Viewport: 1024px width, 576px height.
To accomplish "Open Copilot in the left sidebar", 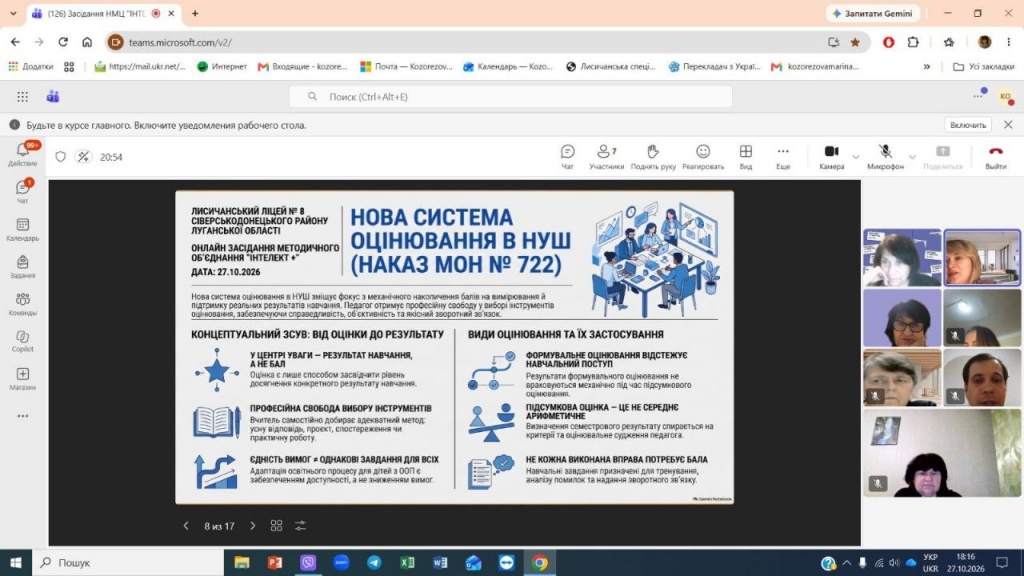I will 23,341.
